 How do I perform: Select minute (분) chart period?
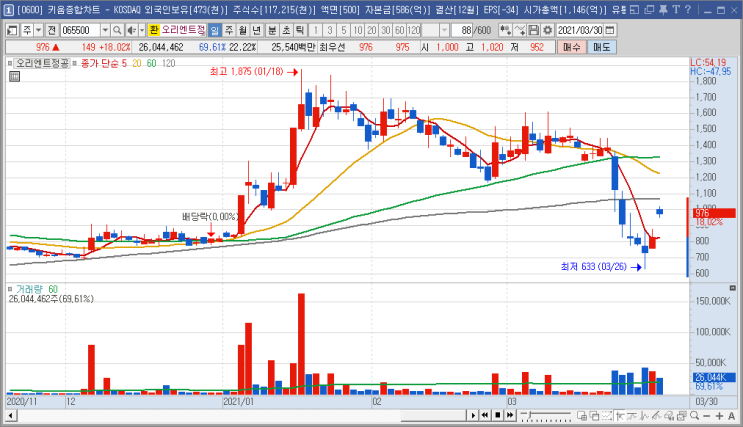click(272, 30)
